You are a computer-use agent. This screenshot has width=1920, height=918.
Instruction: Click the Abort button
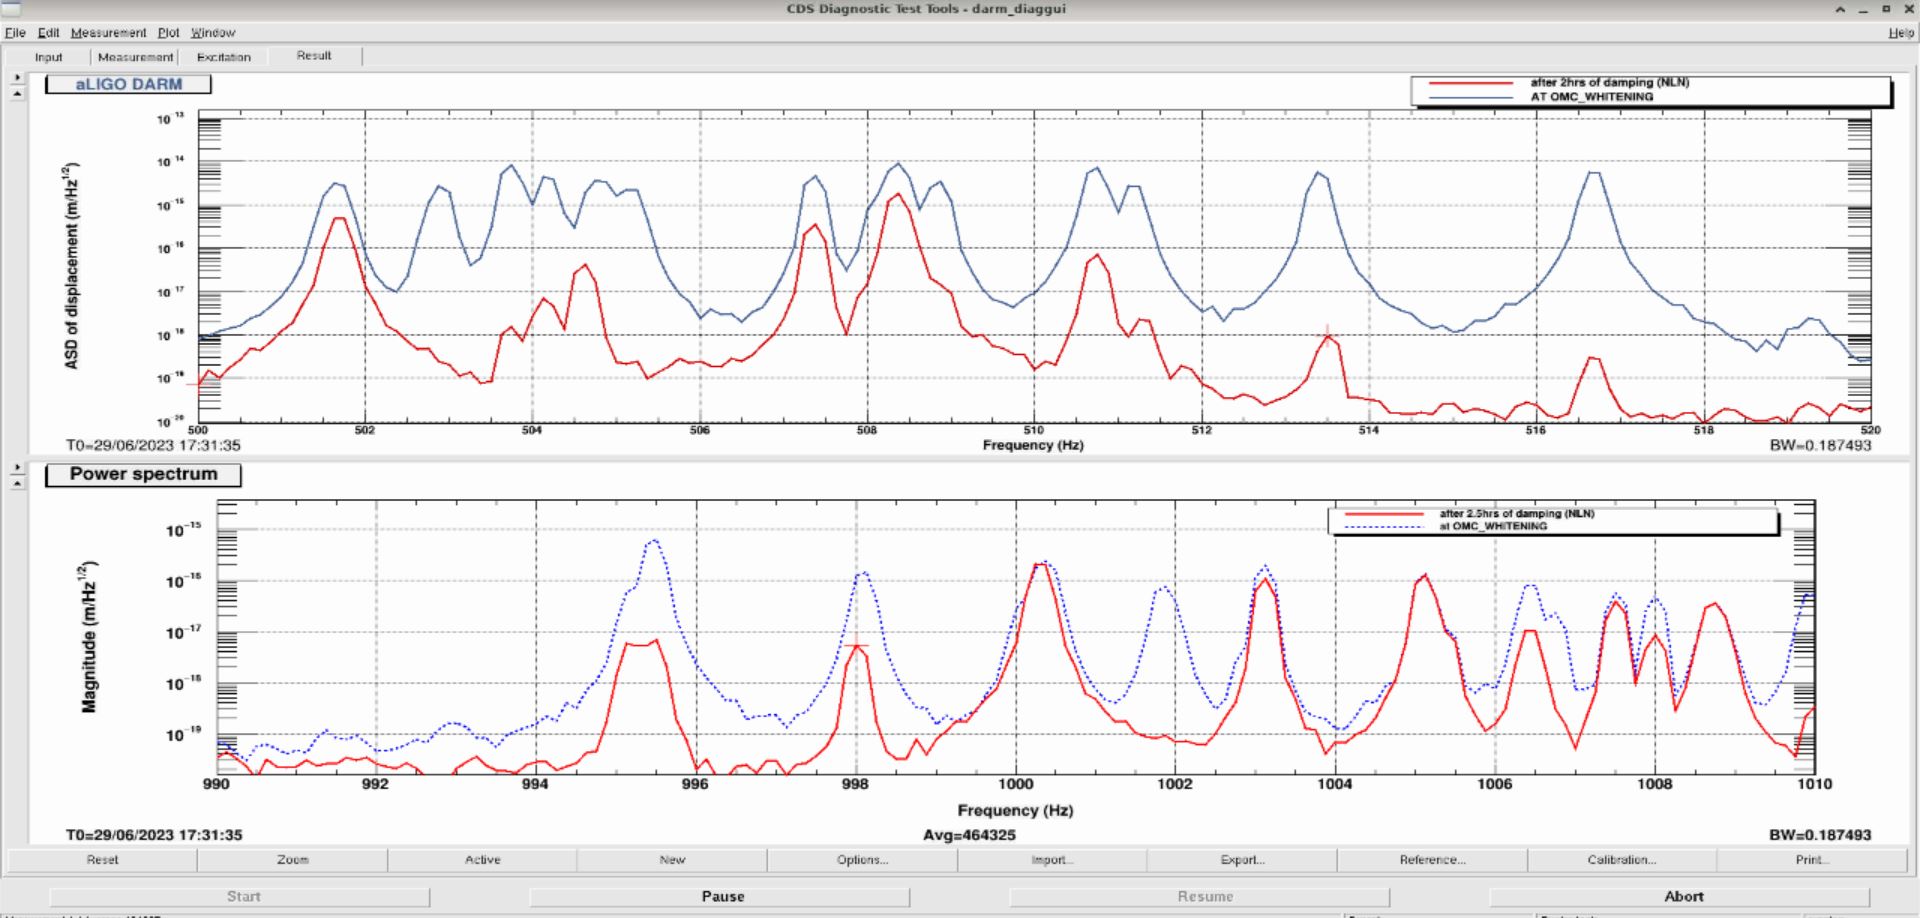[x=1683, y=897]
